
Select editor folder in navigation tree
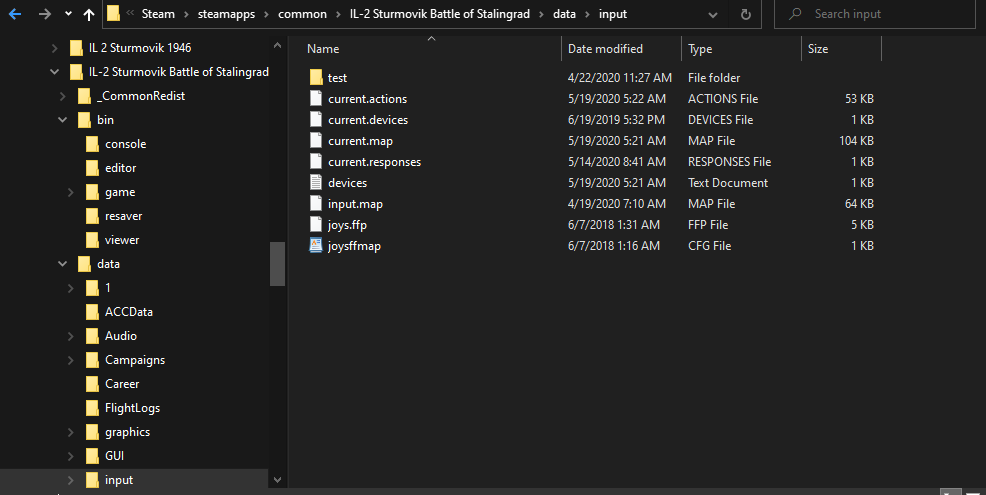[120, 168]
